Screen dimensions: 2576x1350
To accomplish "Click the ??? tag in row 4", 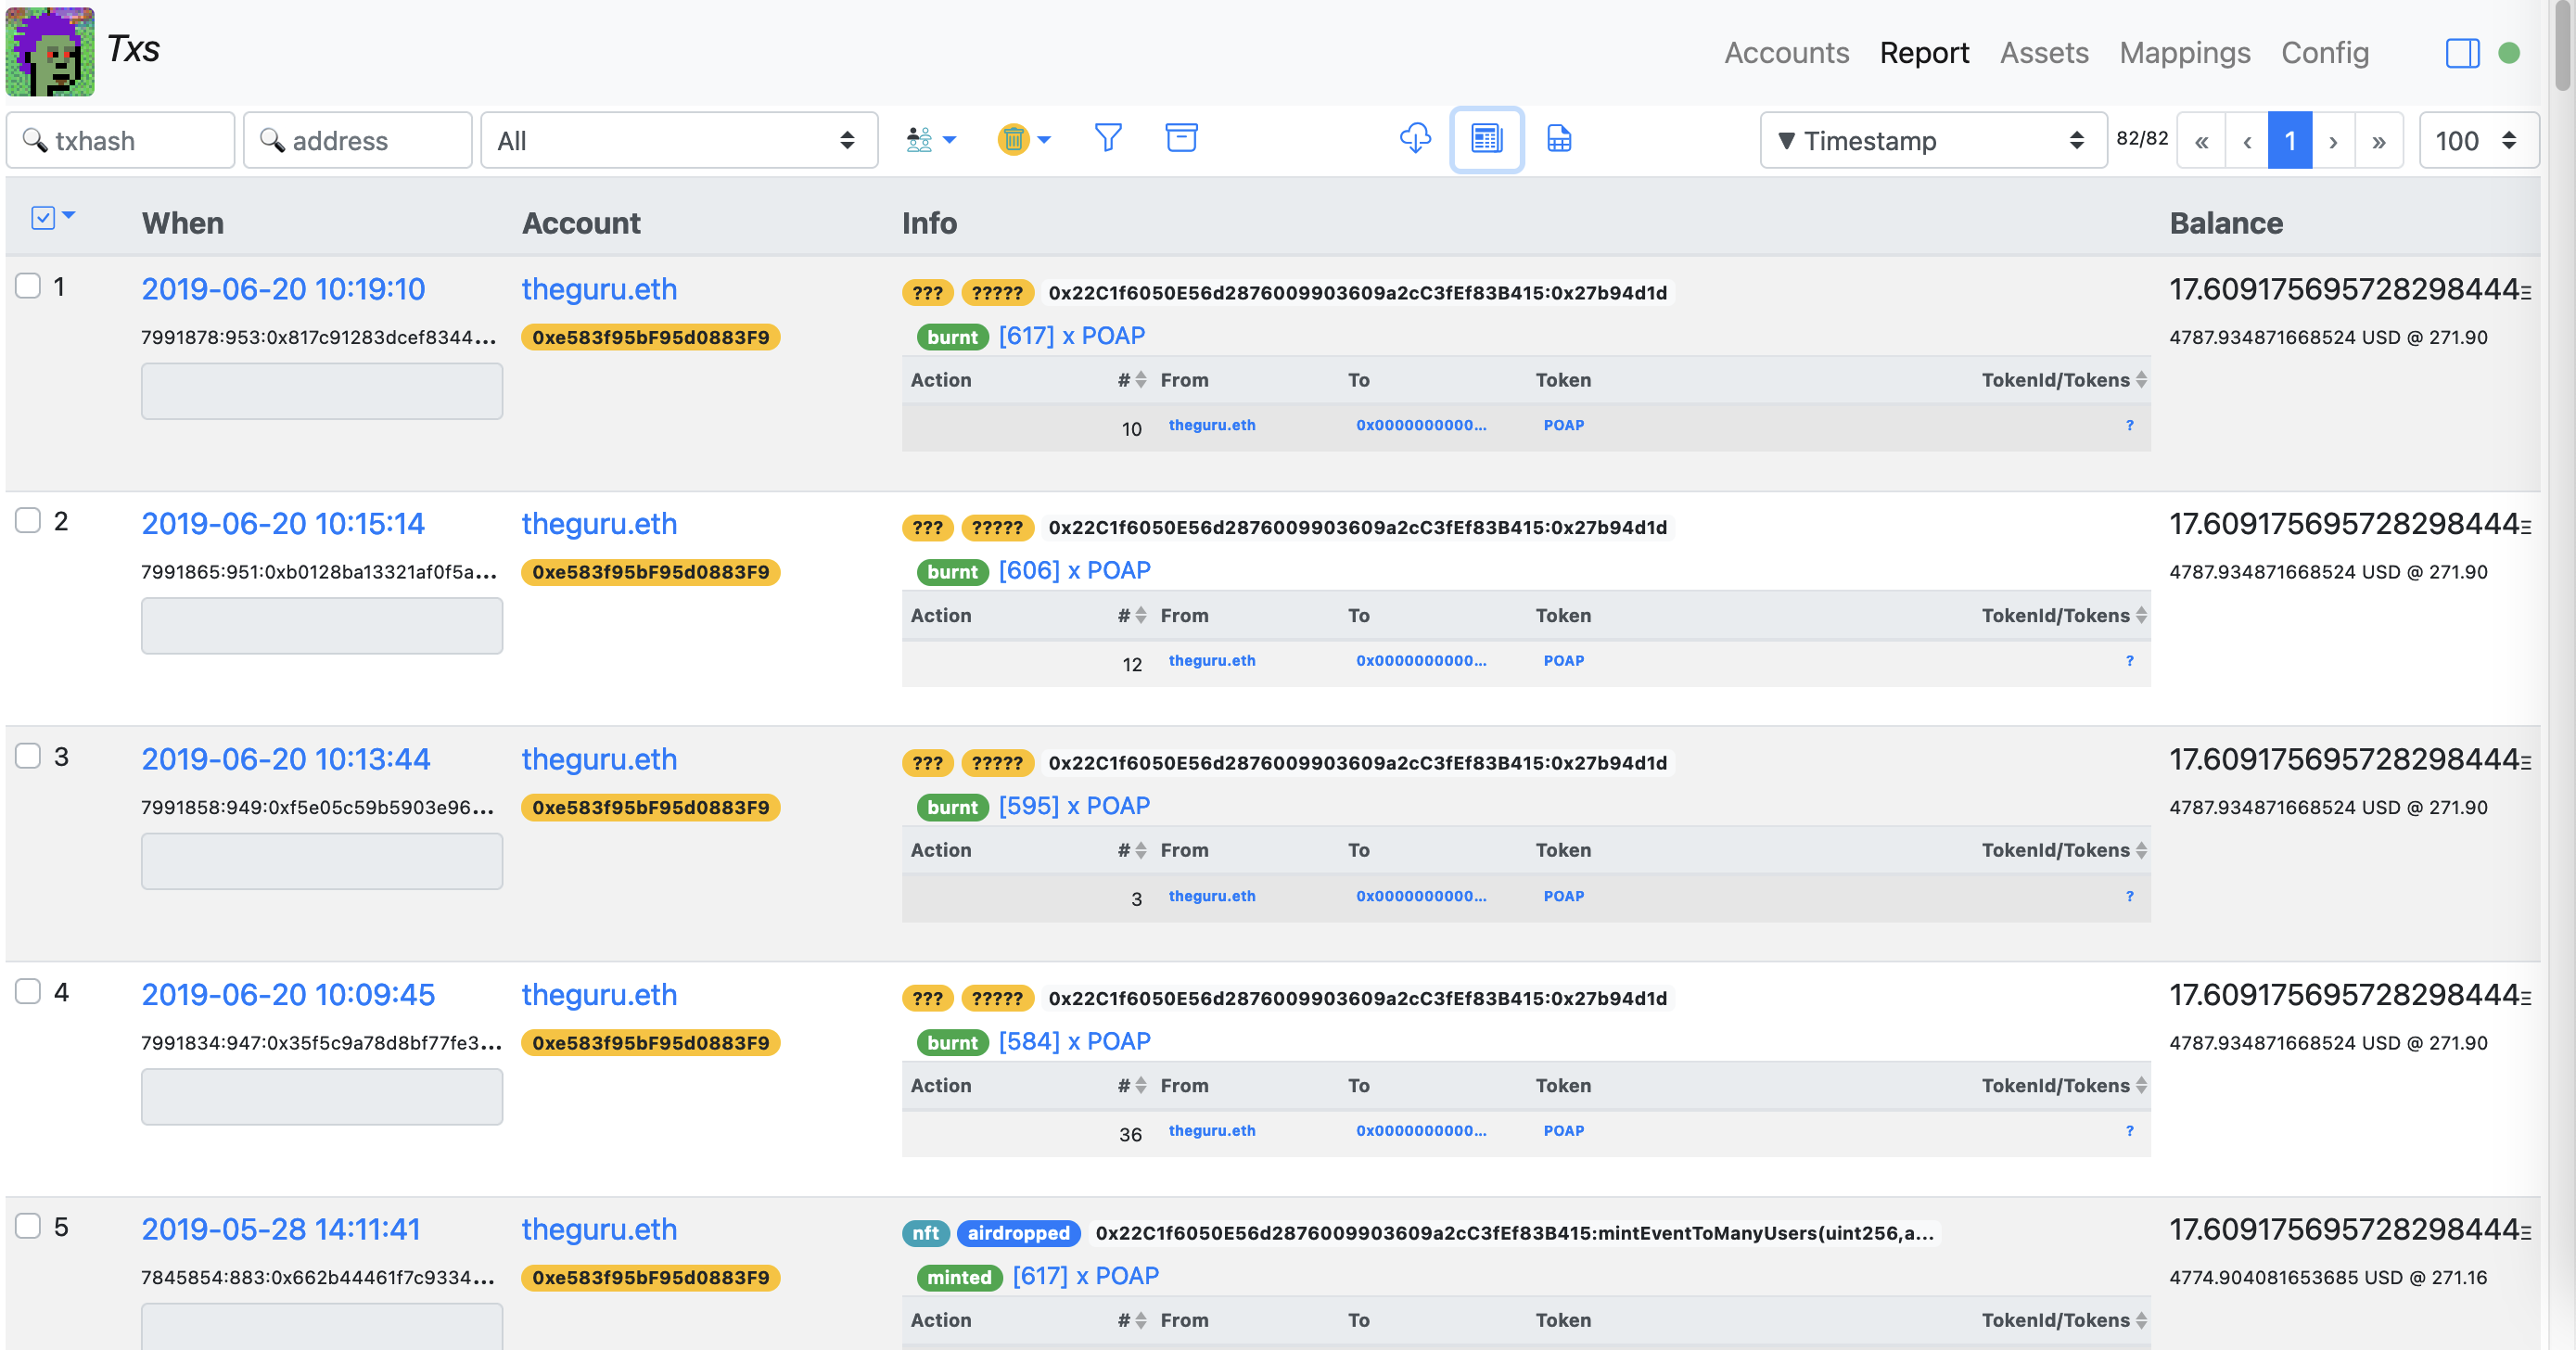I will click(x=927, y=998).
